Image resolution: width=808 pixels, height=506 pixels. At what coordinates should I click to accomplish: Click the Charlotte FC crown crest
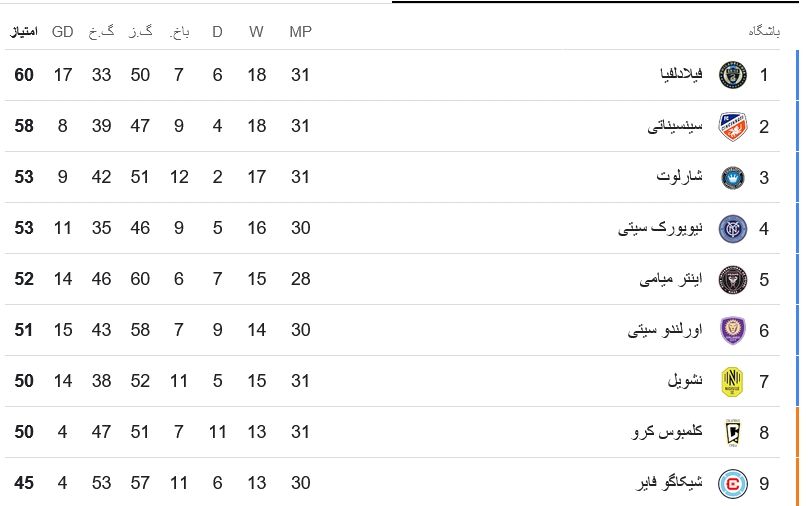(733, 178)
